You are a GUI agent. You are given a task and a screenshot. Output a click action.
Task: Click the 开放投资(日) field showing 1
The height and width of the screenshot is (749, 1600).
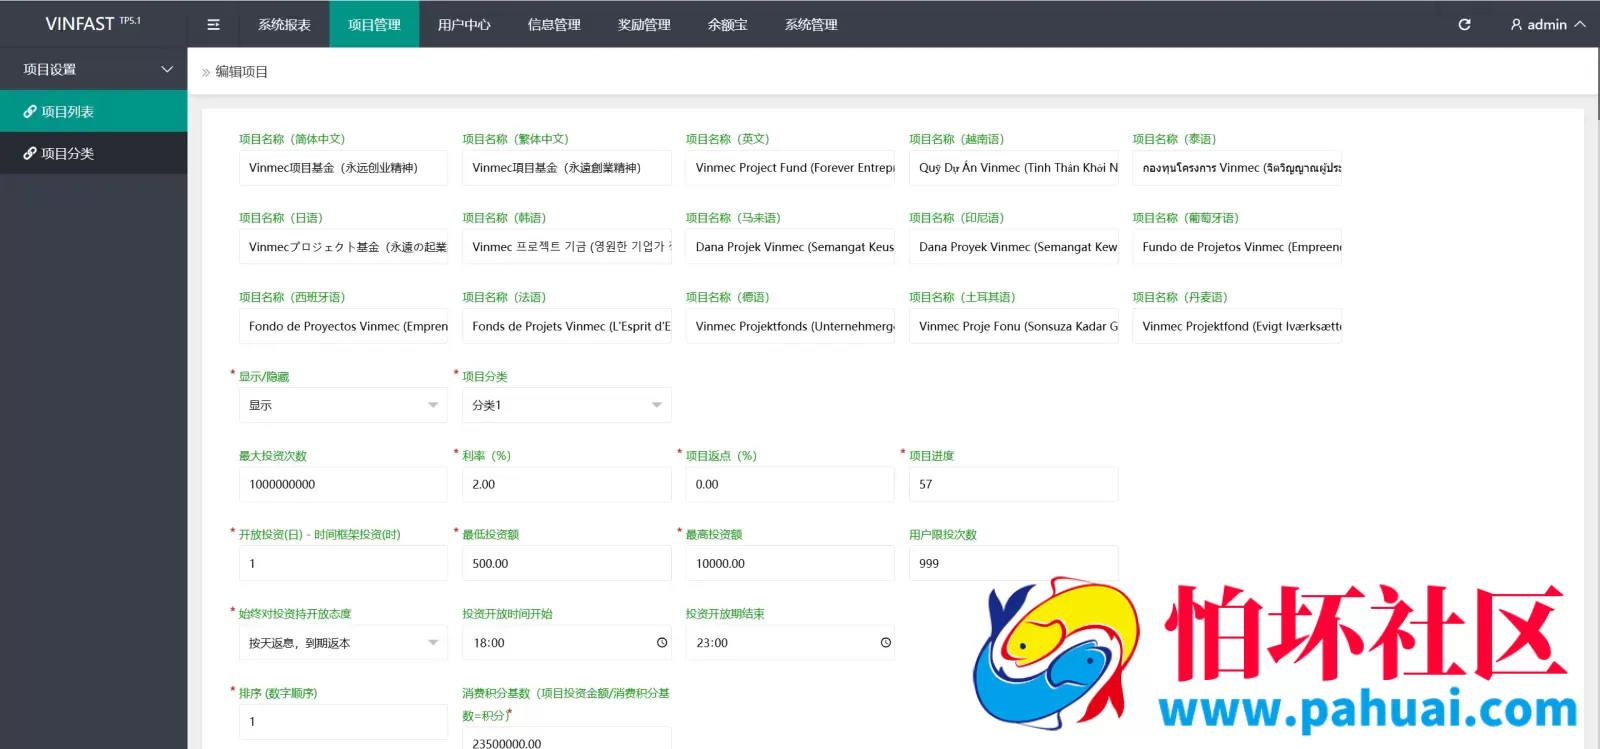click(343, 563)
